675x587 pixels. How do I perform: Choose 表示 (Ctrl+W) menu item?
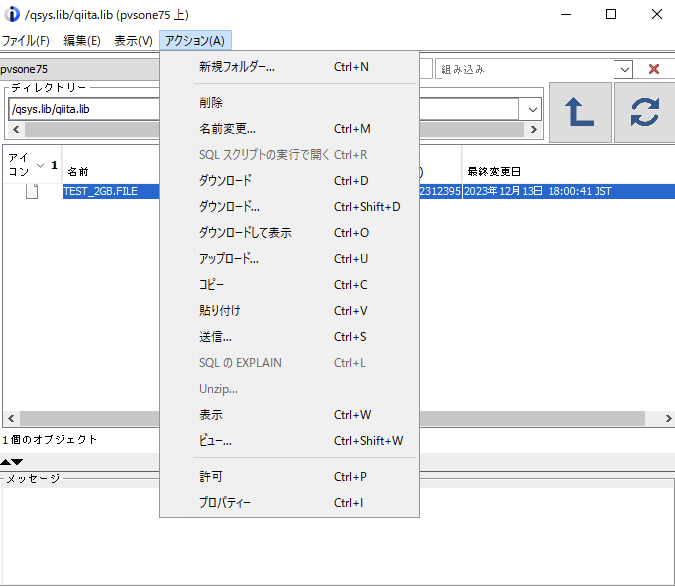pyautogui.click(x=289, y=415)
